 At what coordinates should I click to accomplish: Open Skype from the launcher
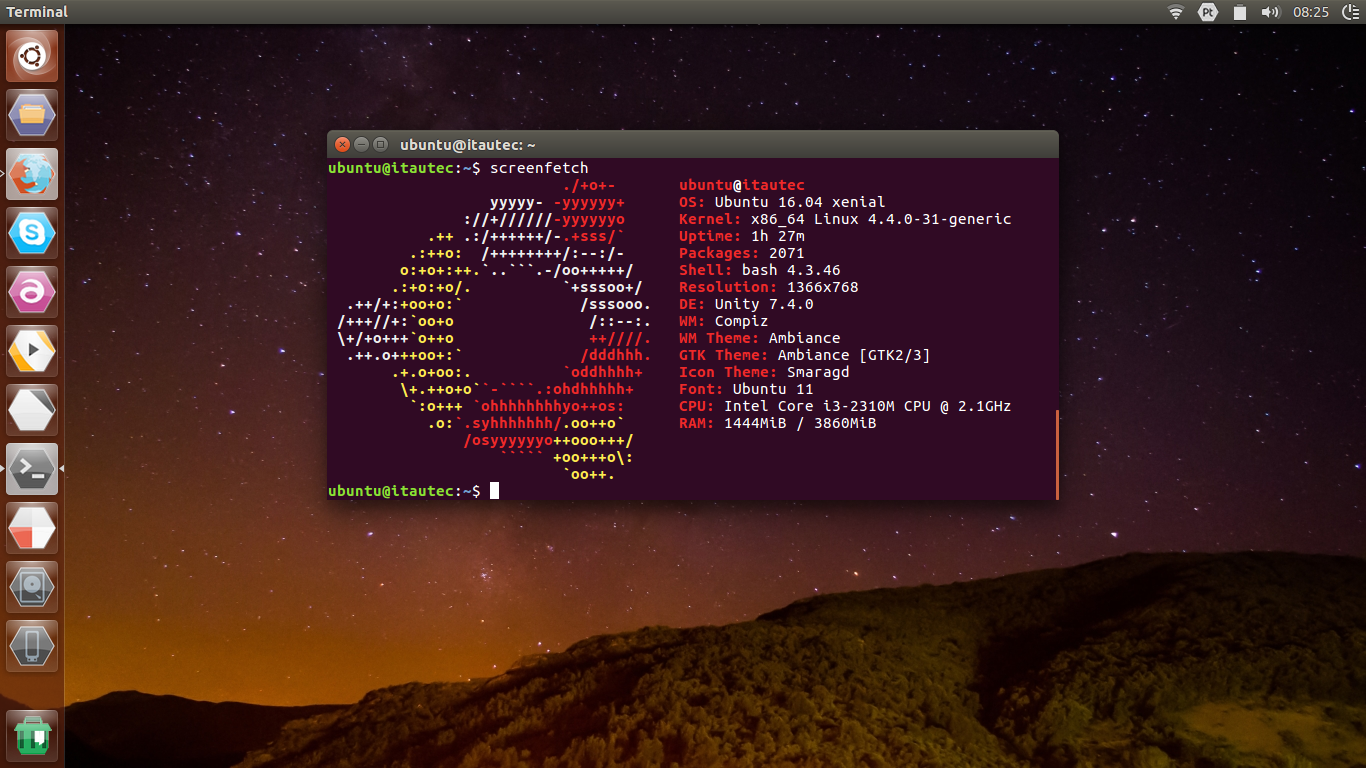click(32, 233)
